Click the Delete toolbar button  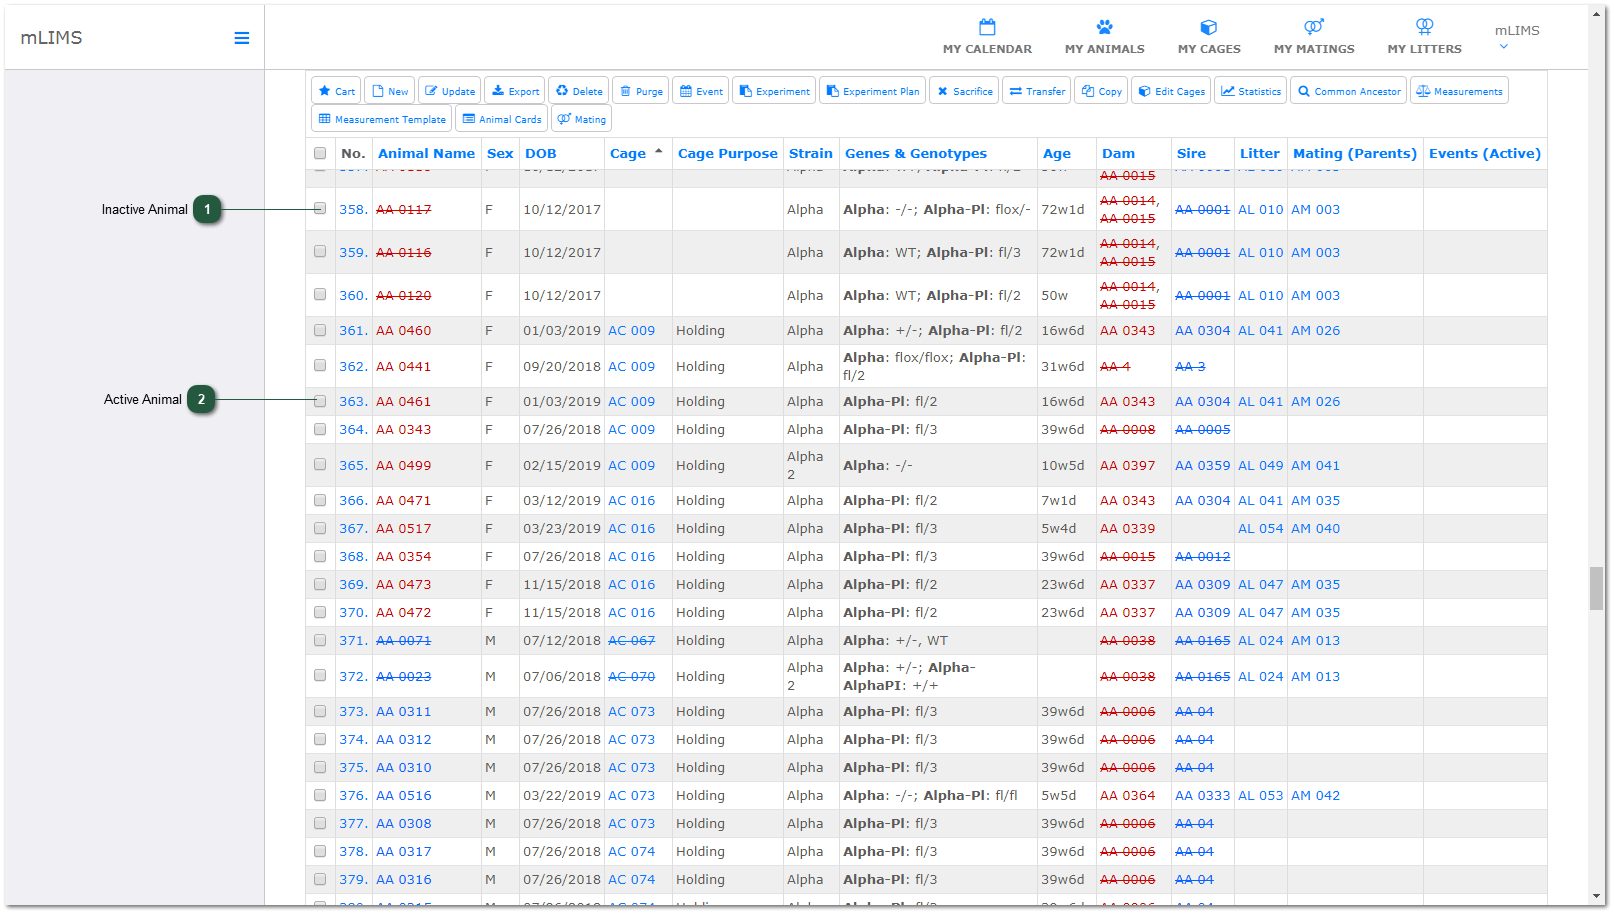[x=579, y=91]
